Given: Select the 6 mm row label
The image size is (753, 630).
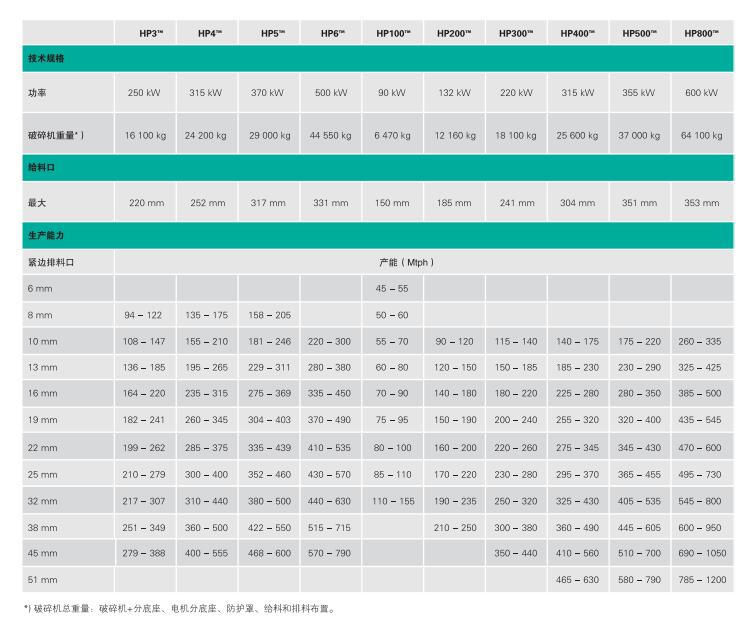Looking at the screenshot, I should point(40,288).
